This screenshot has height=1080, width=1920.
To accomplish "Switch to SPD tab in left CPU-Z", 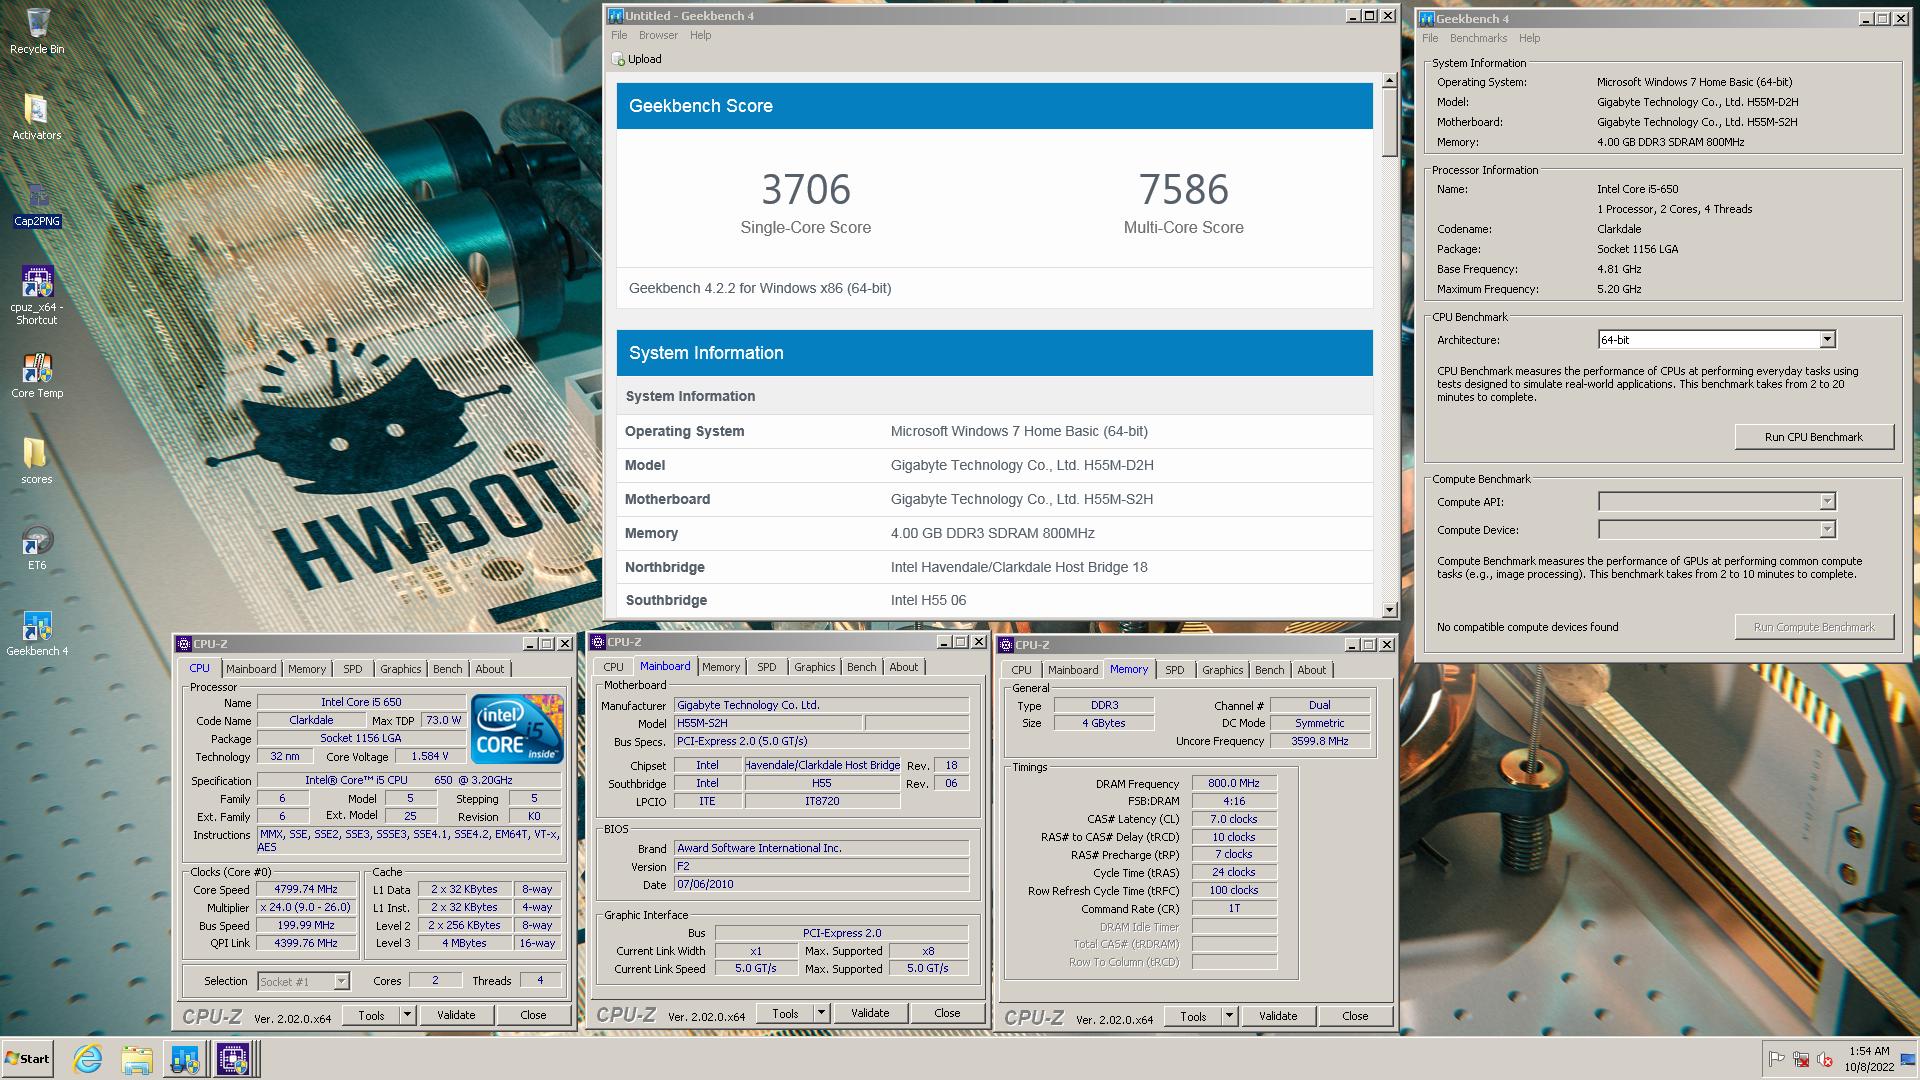I will coord(353,669).
